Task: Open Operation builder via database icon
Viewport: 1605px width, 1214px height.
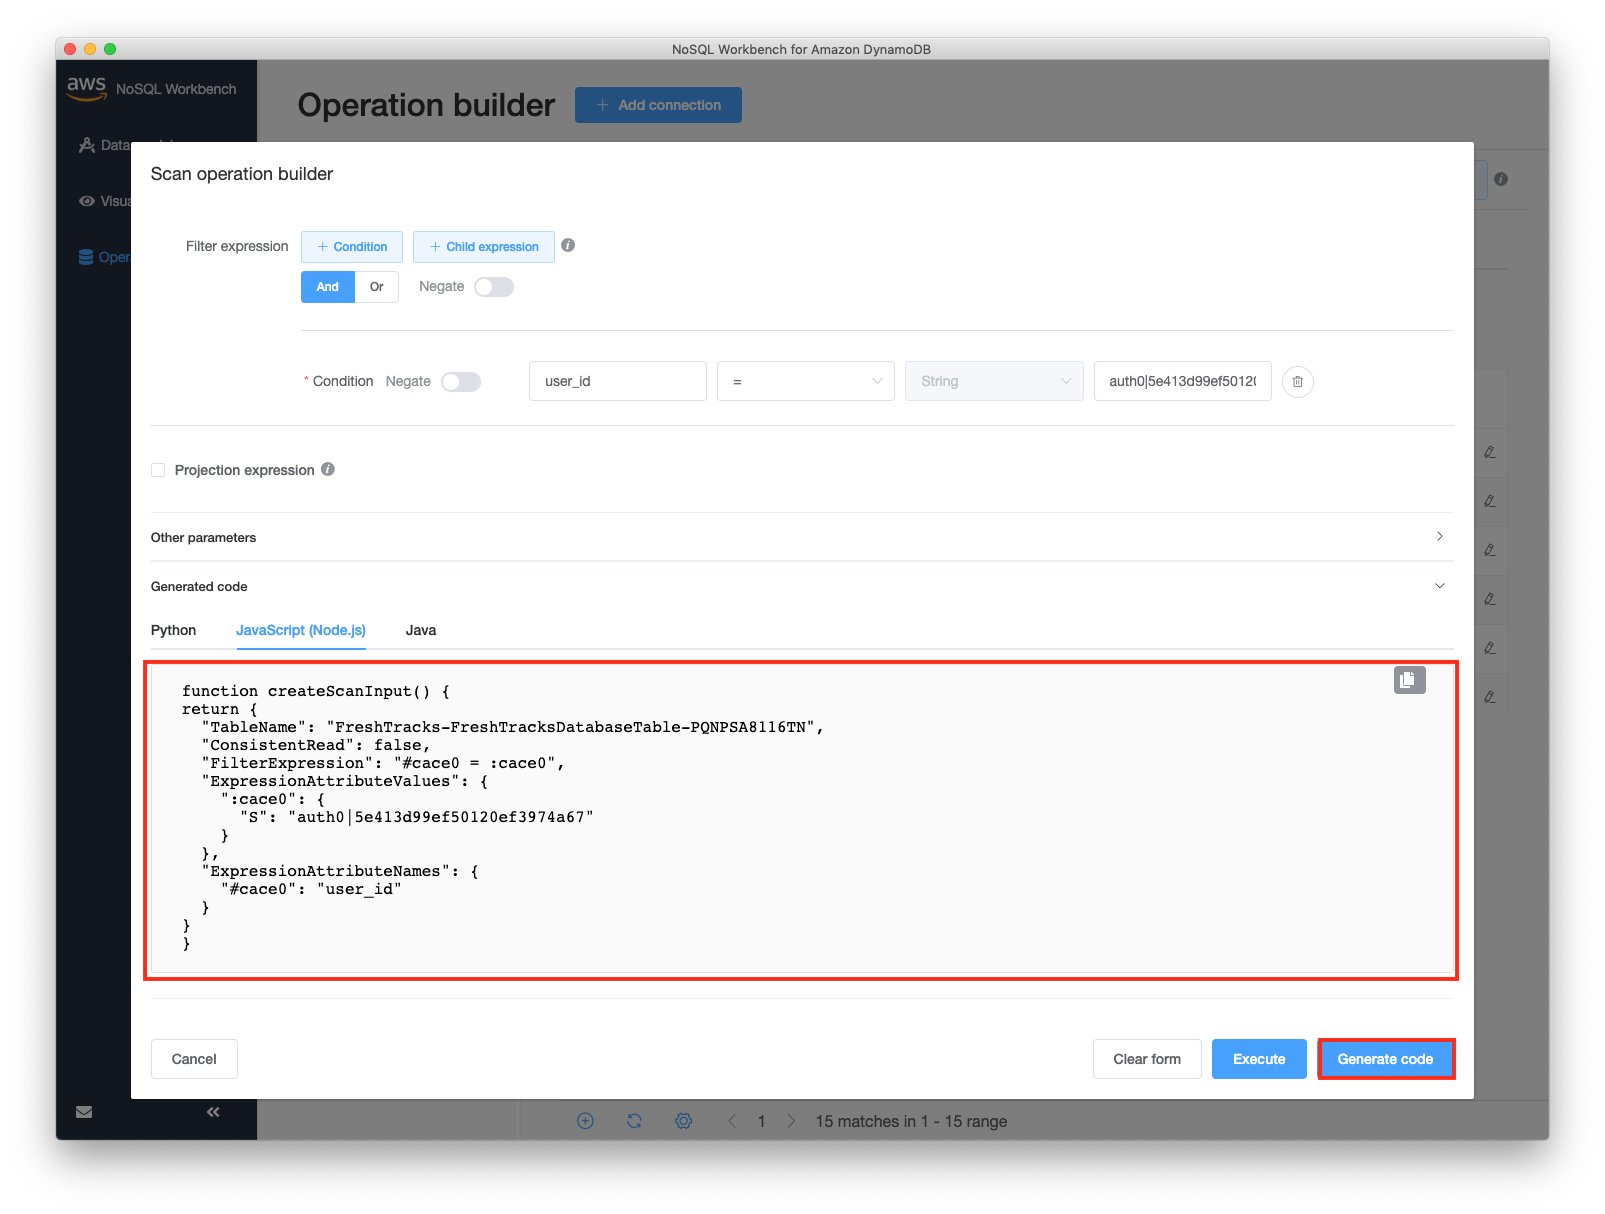Action: tap(86, 256)
